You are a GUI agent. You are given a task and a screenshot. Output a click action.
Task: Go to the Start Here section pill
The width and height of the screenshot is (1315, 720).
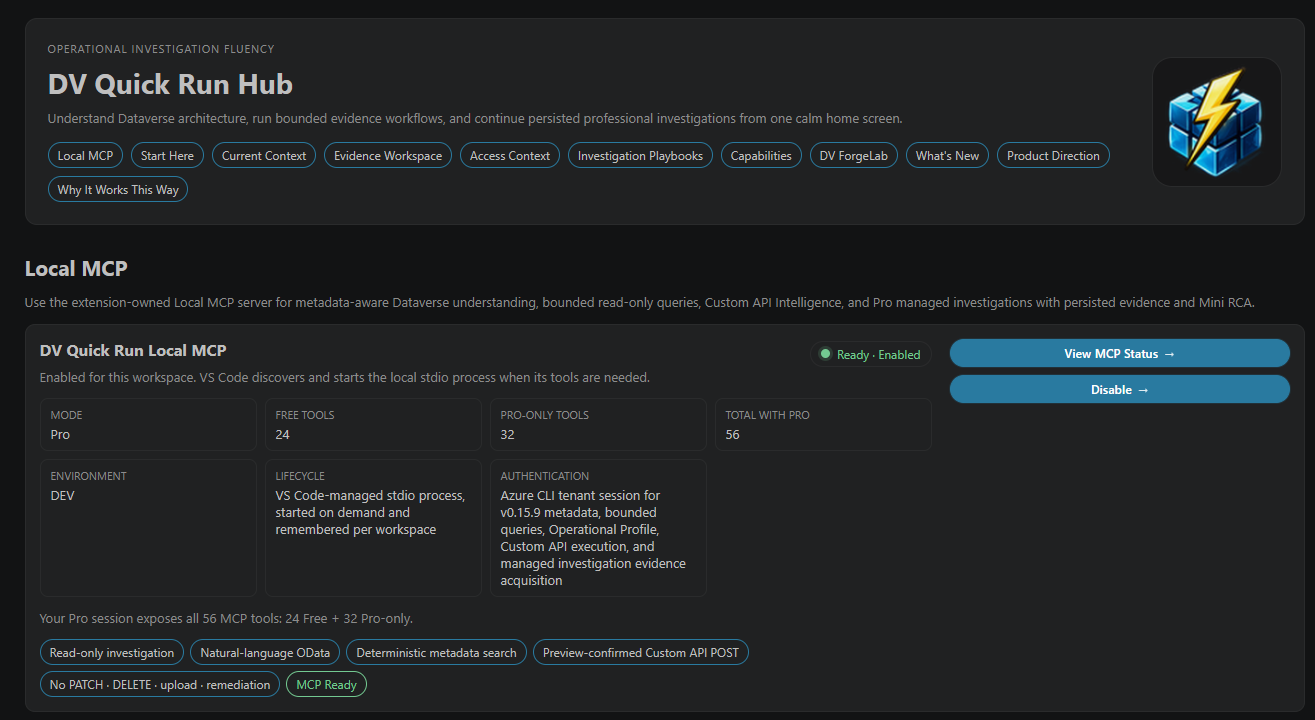[168, 155]
